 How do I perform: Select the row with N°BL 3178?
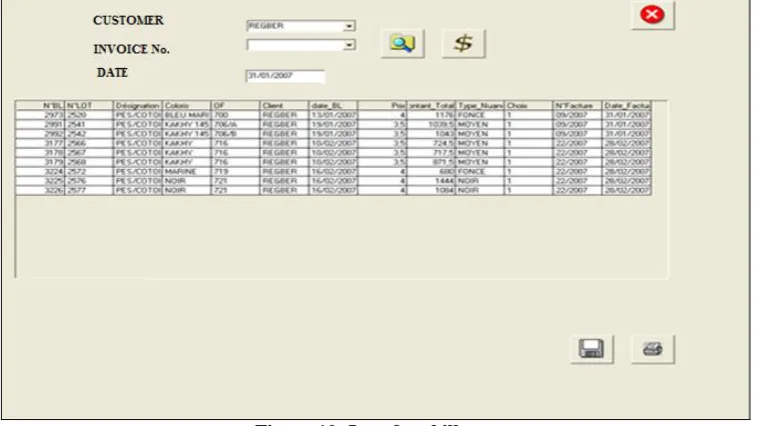[x=334, y=152]
